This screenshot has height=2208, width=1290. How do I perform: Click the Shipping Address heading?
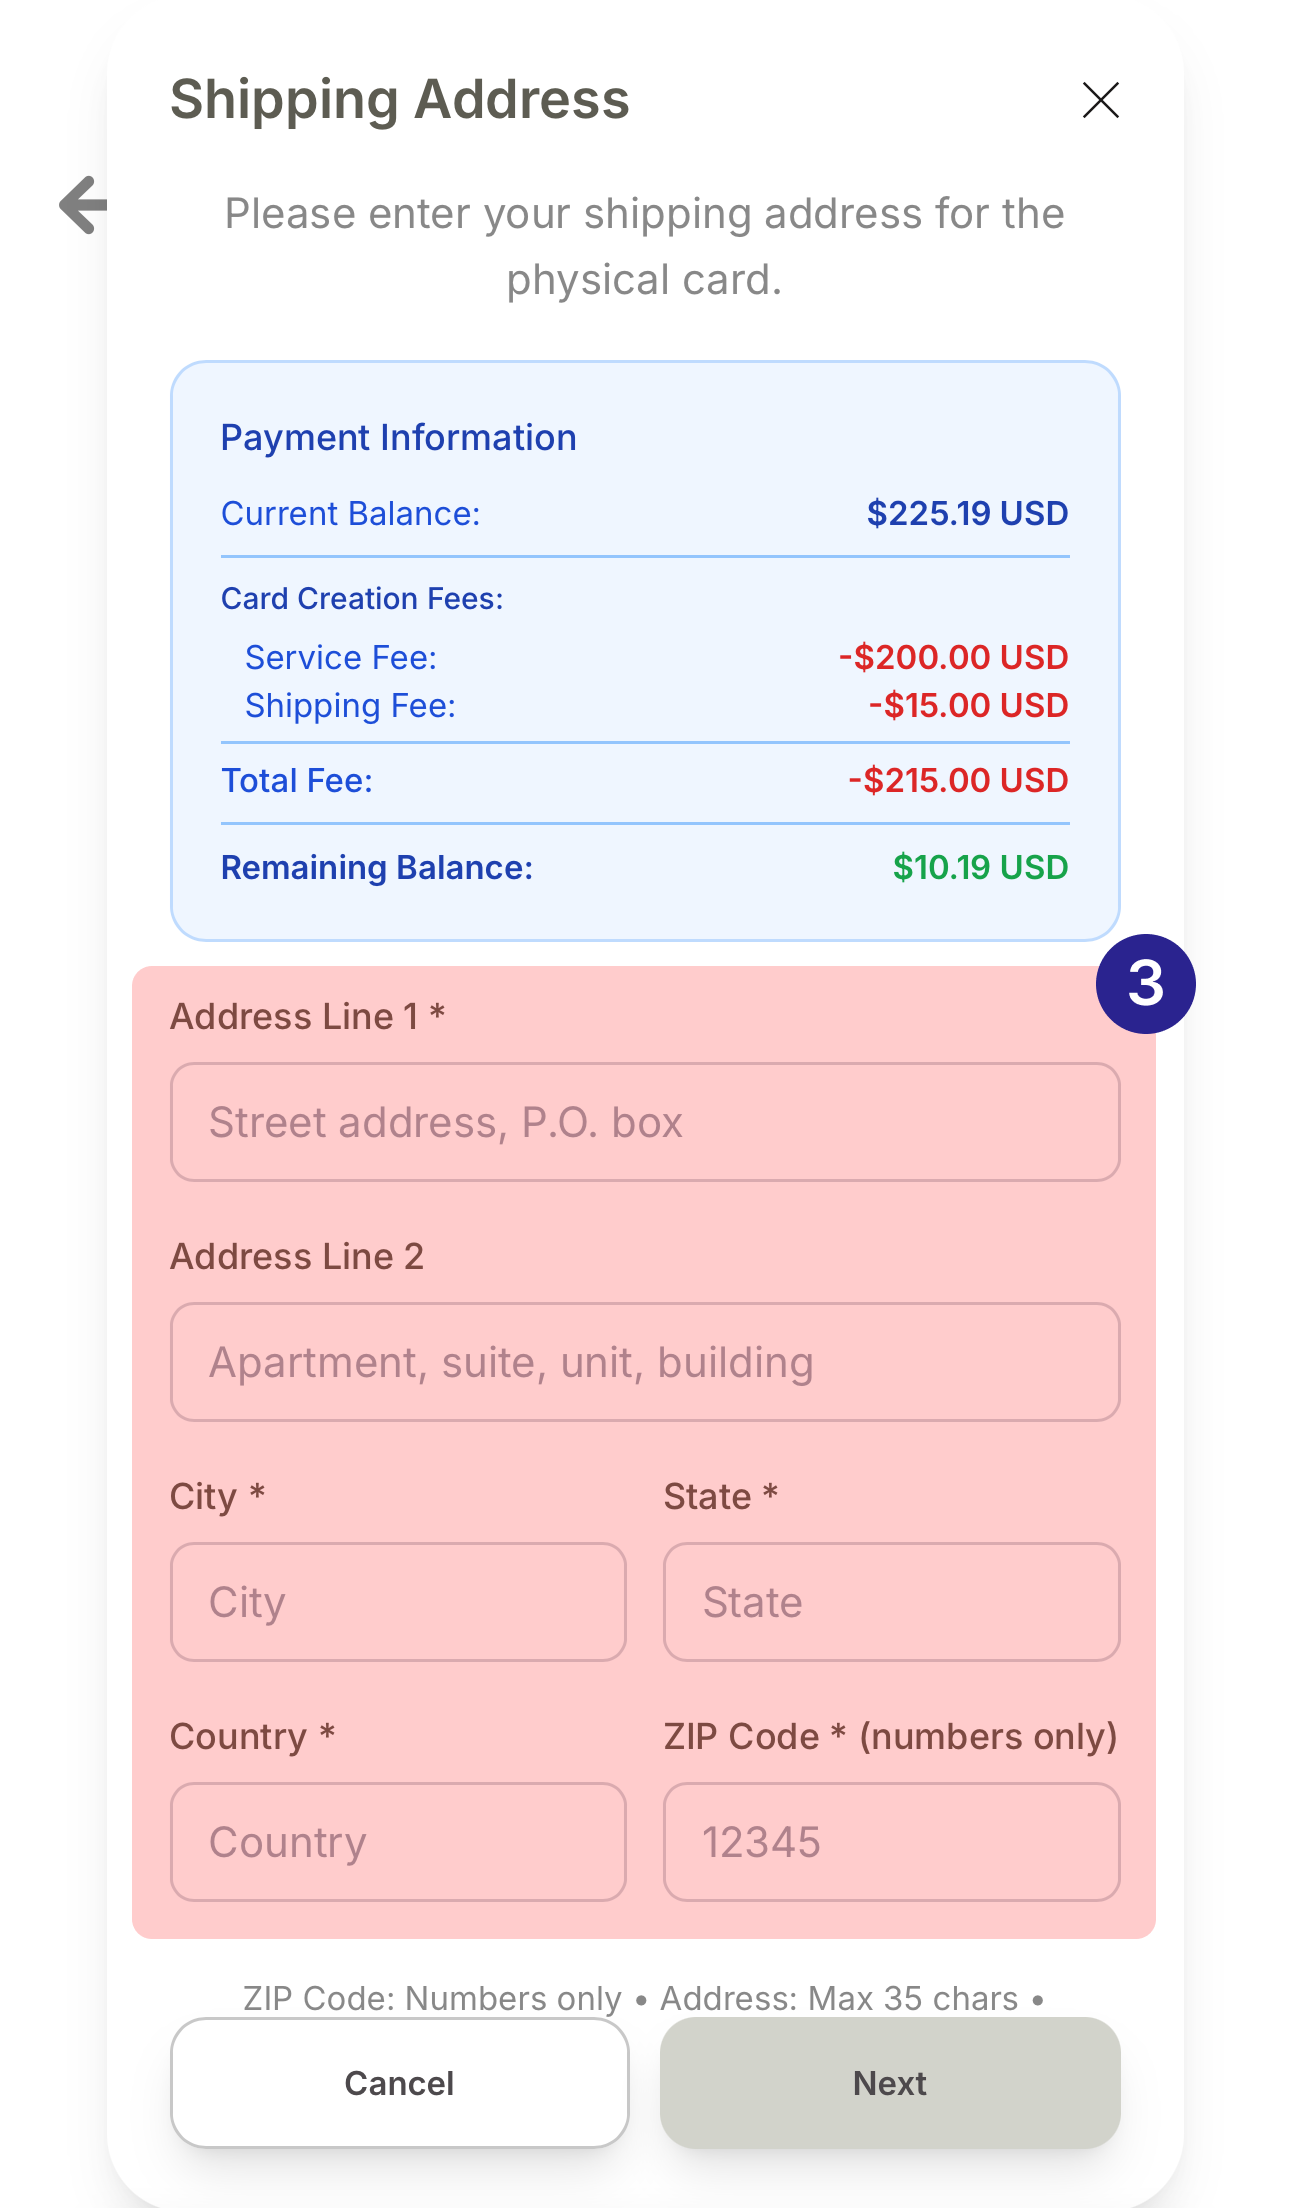point(400,100)
